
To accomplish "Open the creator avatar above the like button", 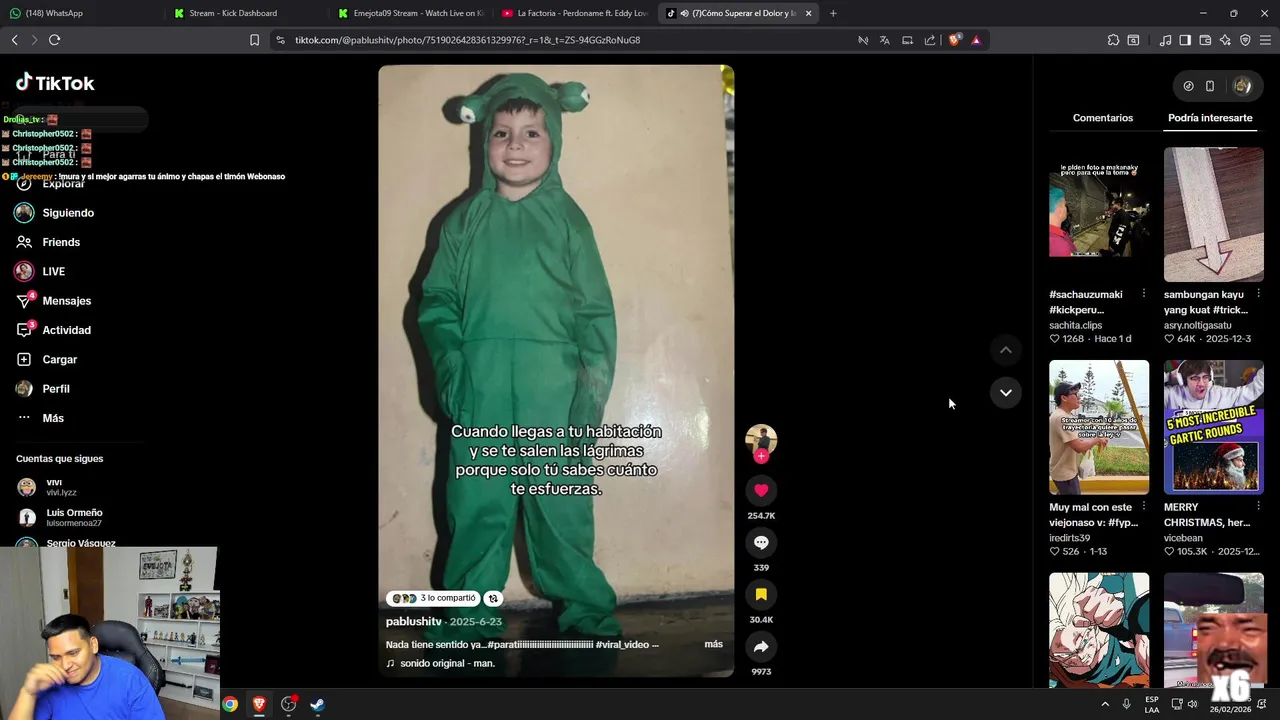I will 761,438.
